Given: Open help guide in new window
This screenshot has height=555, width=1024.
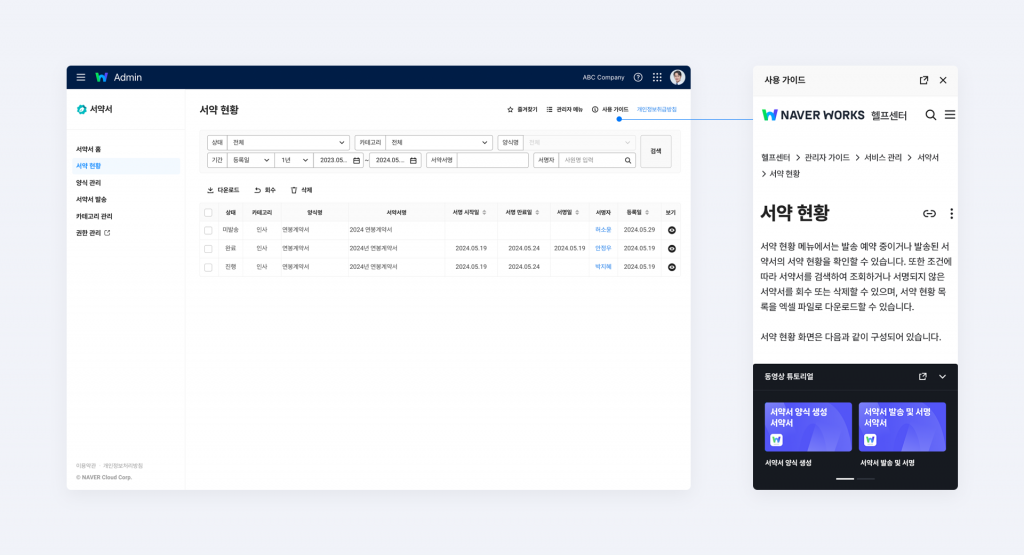Looking at the screenshot, I should click(923, 80).
